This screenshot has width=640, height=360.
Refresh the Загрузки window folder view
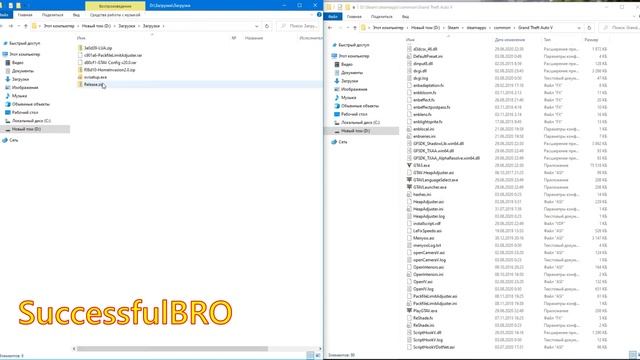click(267, 26)
